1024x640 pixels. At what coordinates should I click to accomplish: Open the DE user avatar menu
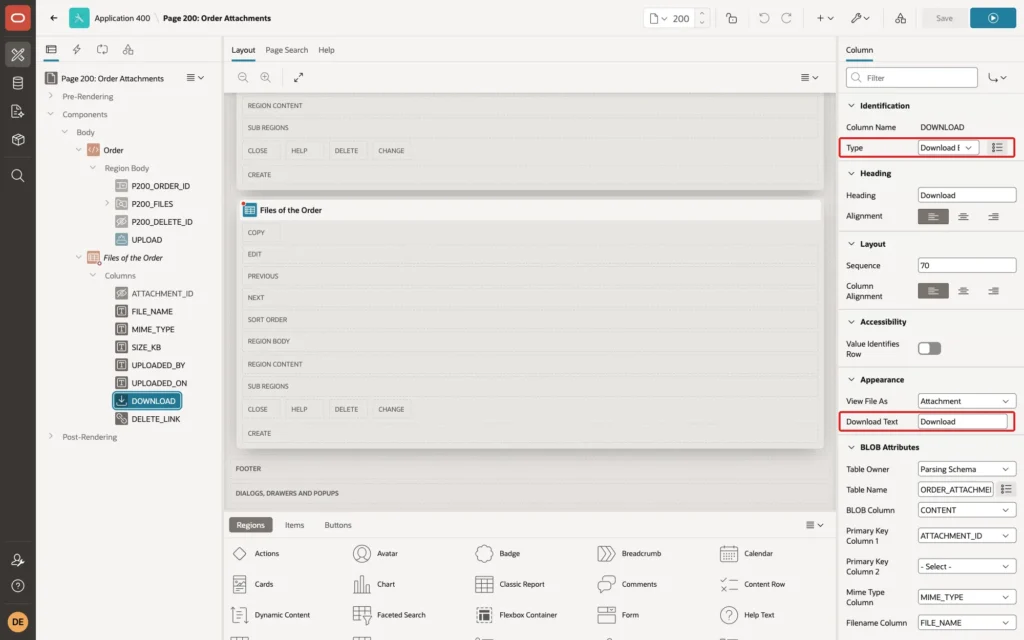click(18, 622)
